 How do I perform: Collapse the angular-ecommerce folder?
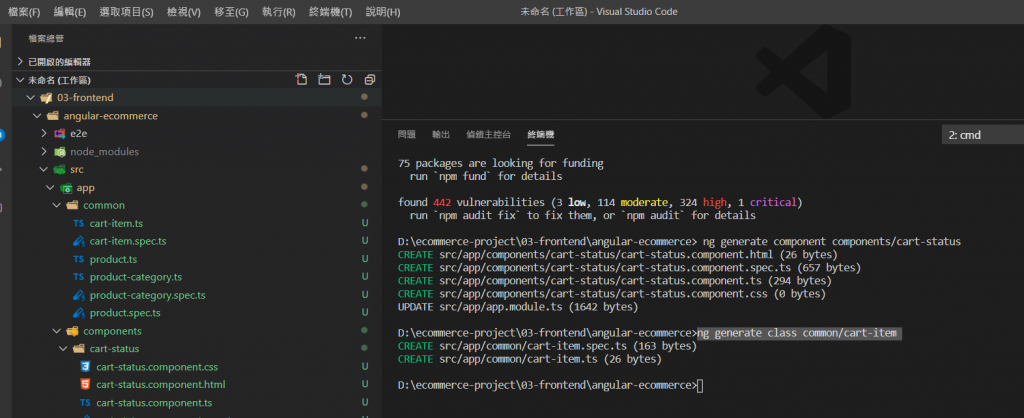coord(37,116)
